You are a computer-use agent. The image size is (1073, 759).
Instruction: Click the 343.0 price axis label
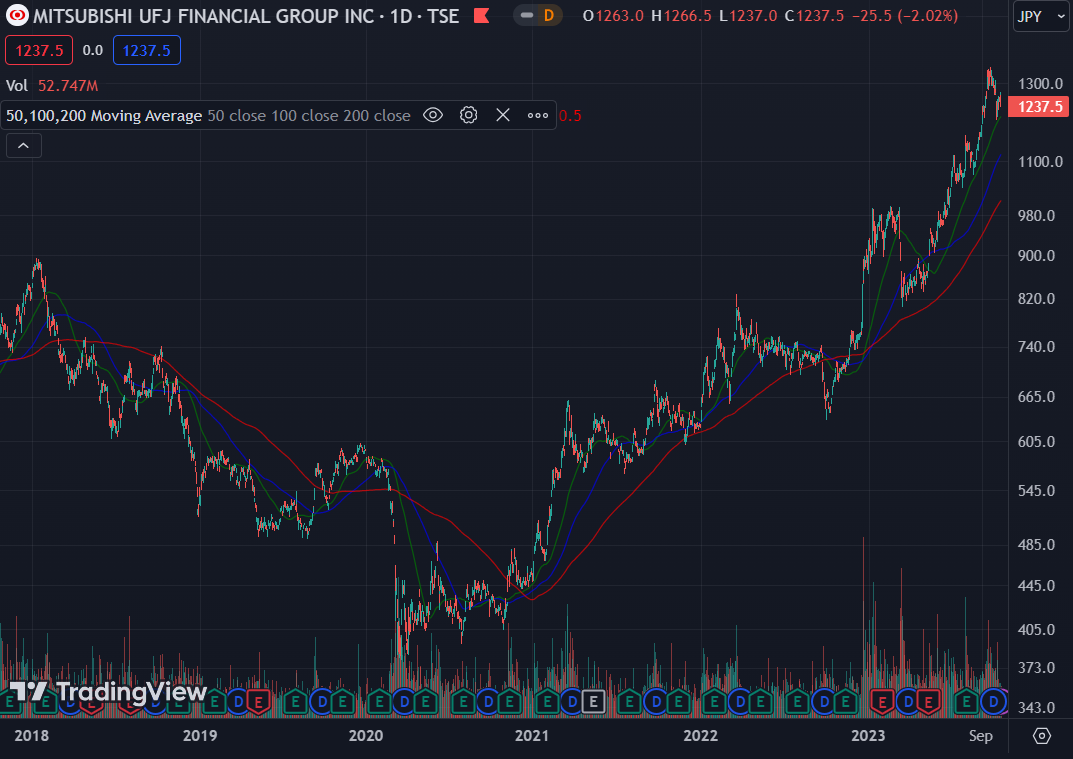[x=1036, y=708]
